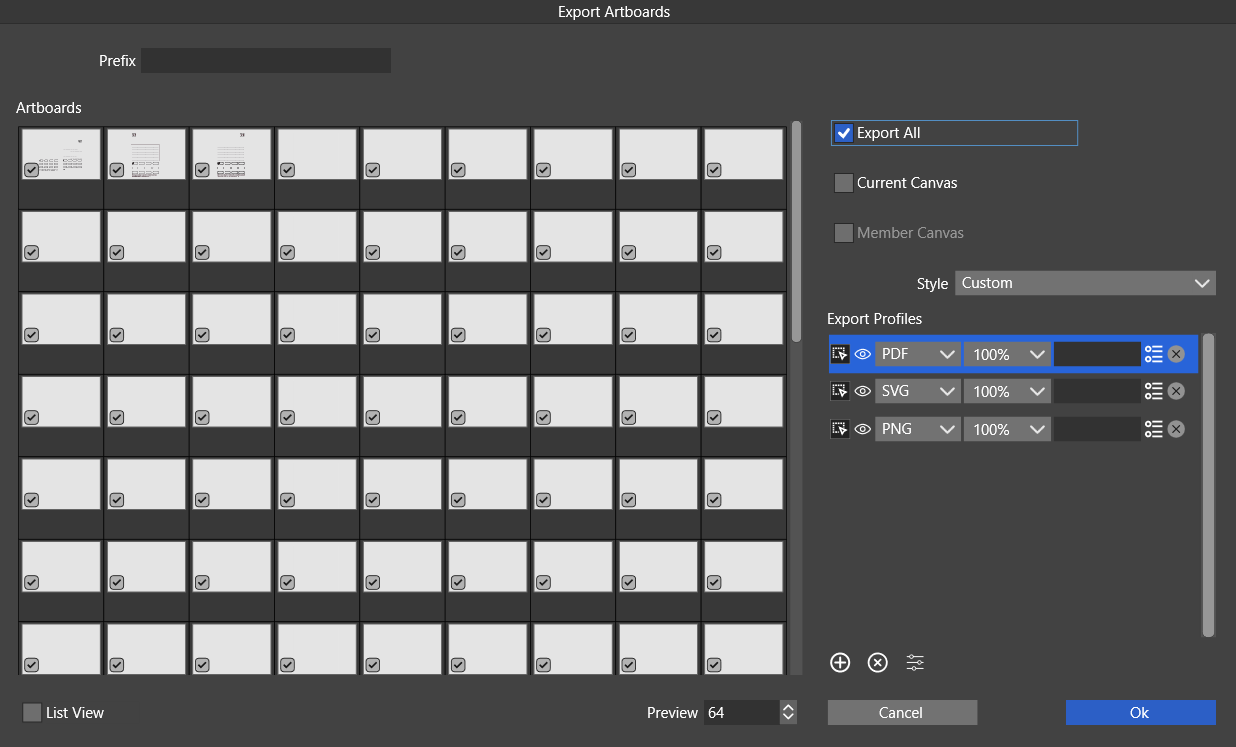The height and width of the screenshot is (747, 1236).
Task: Remove the PDF export profile row
Action: [x=1176, y=354]
